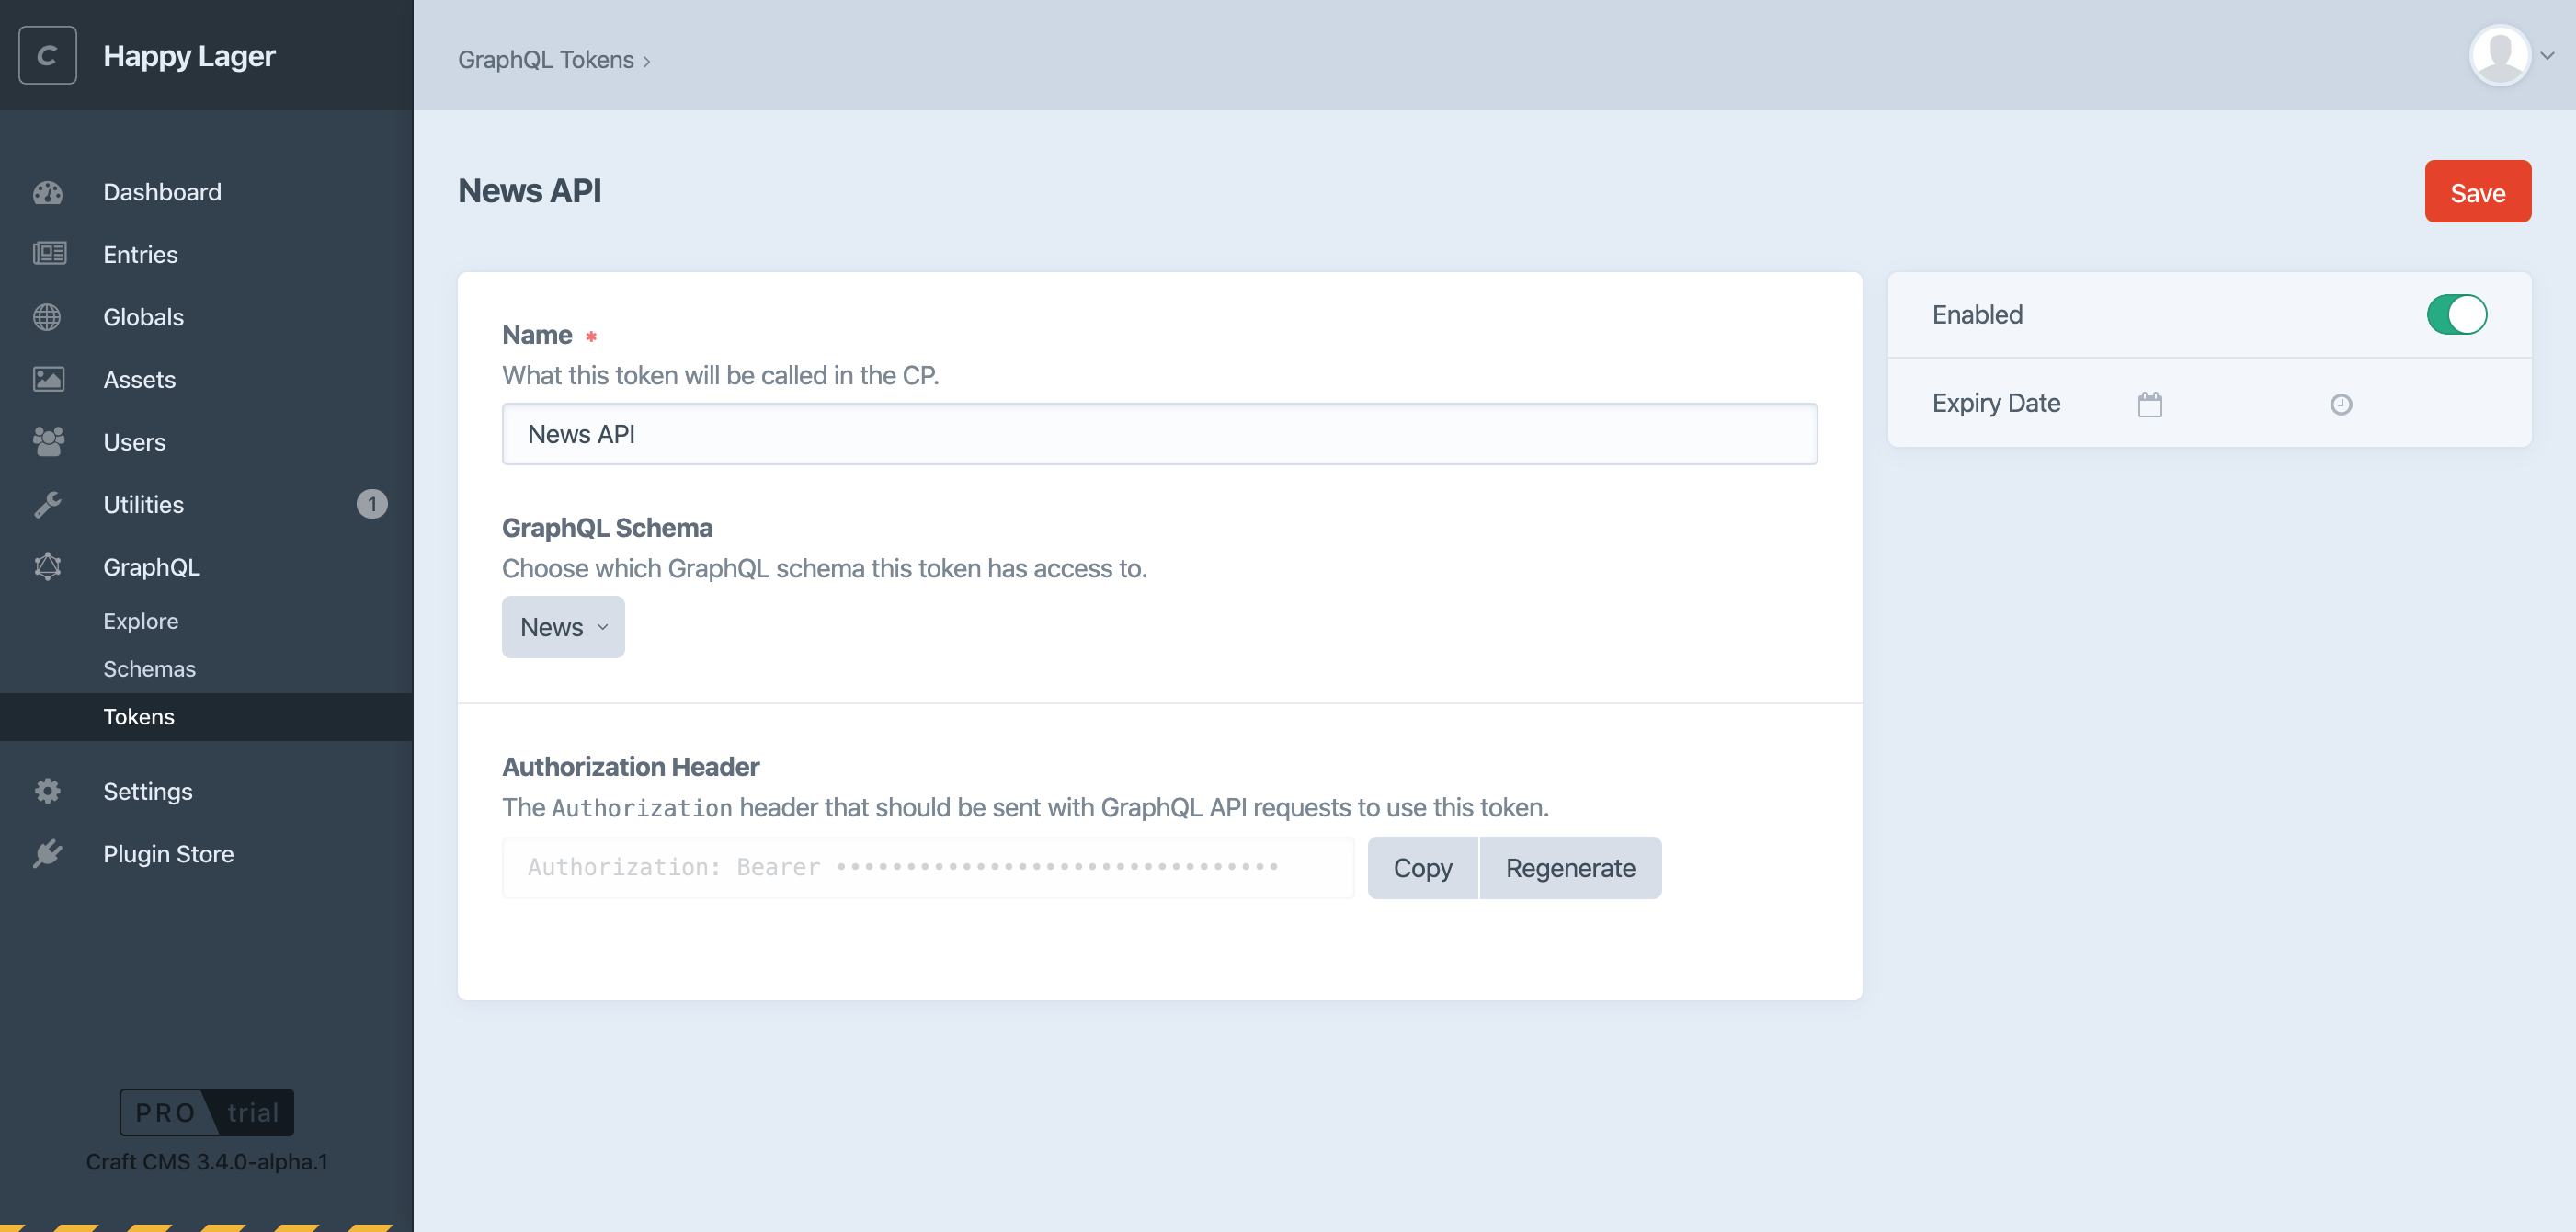
Task: Open the Plugin Store plug icon
Action: (47, 853)
